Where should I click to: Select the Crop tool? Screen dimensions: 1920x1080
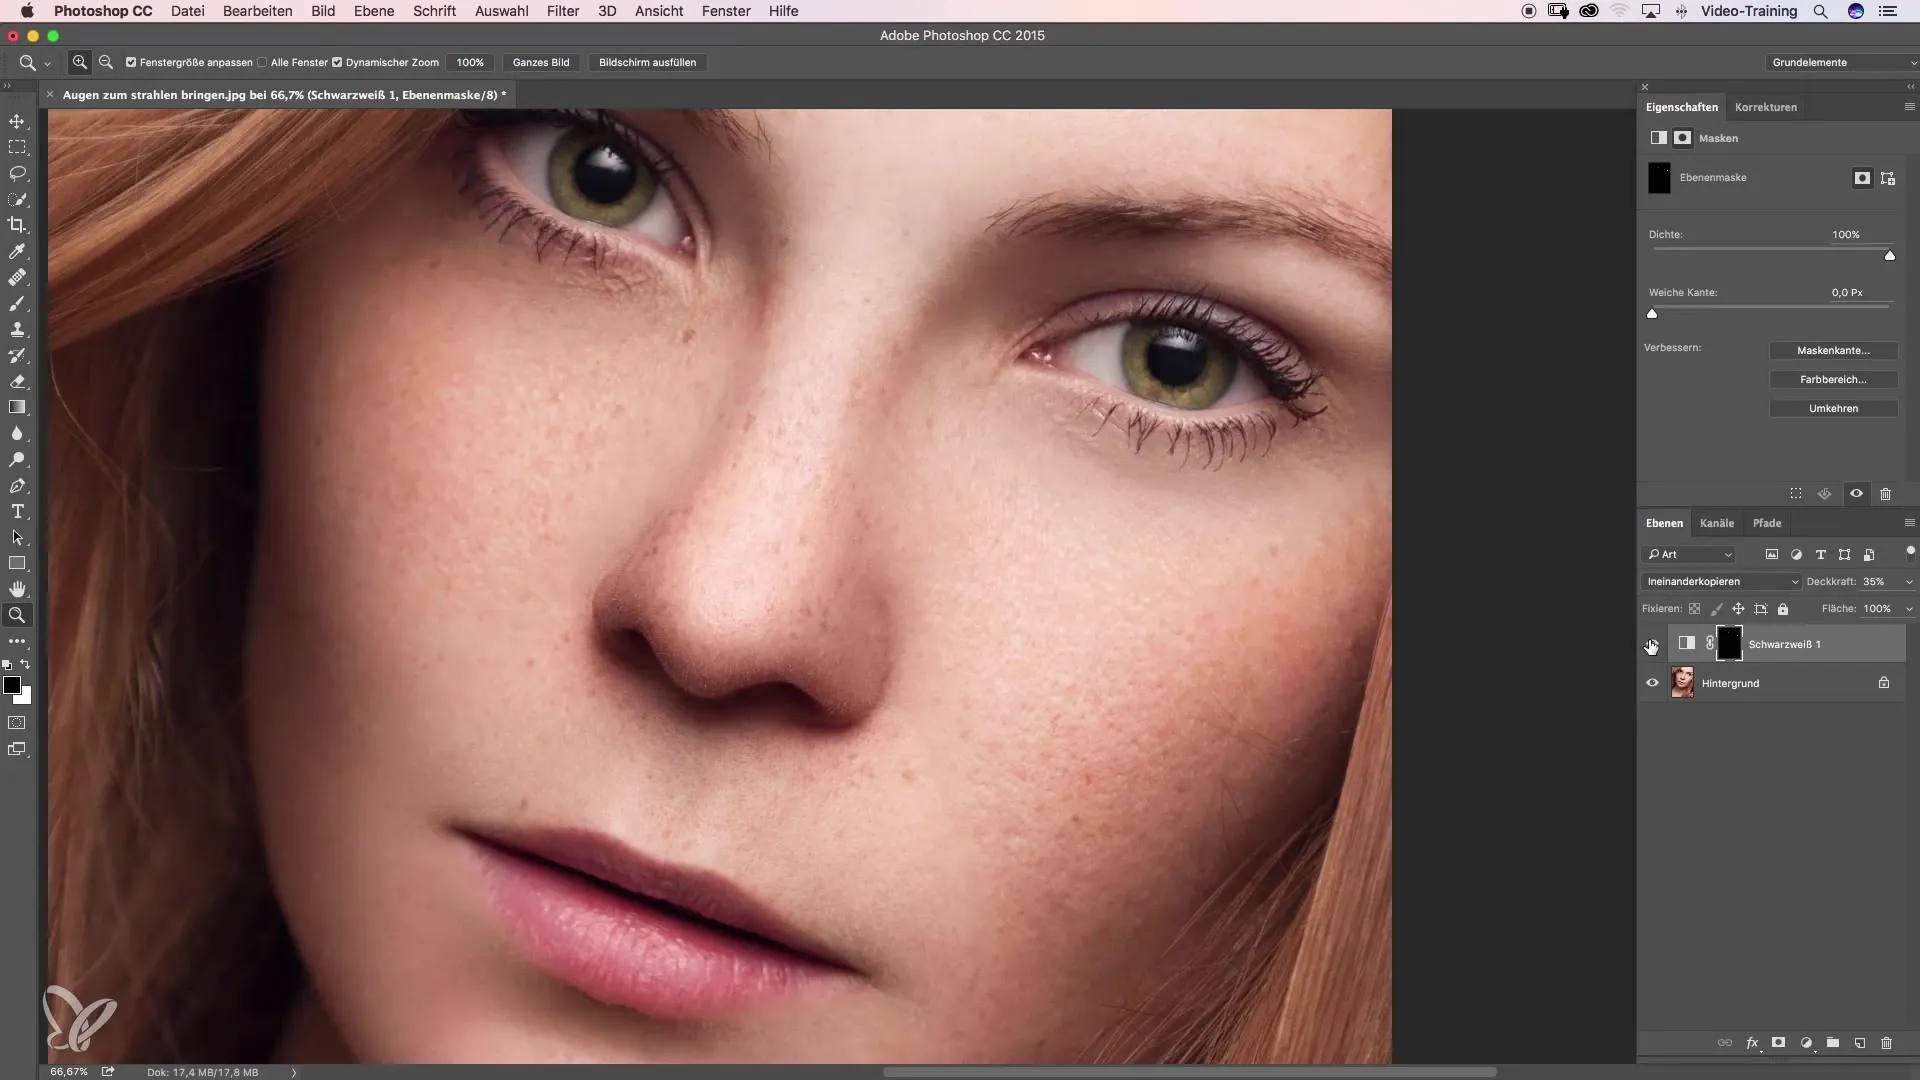point(17,225)
